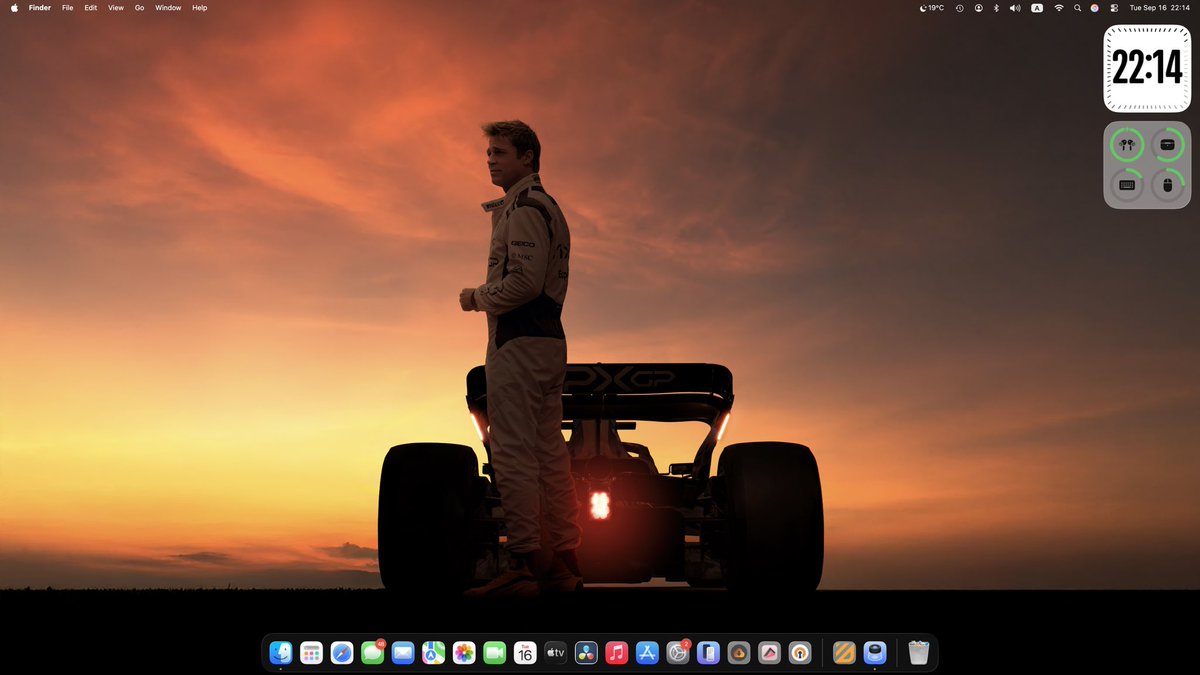1200x675 pixels.
Task: Launch Safari from the Dock
Action: 342,653
